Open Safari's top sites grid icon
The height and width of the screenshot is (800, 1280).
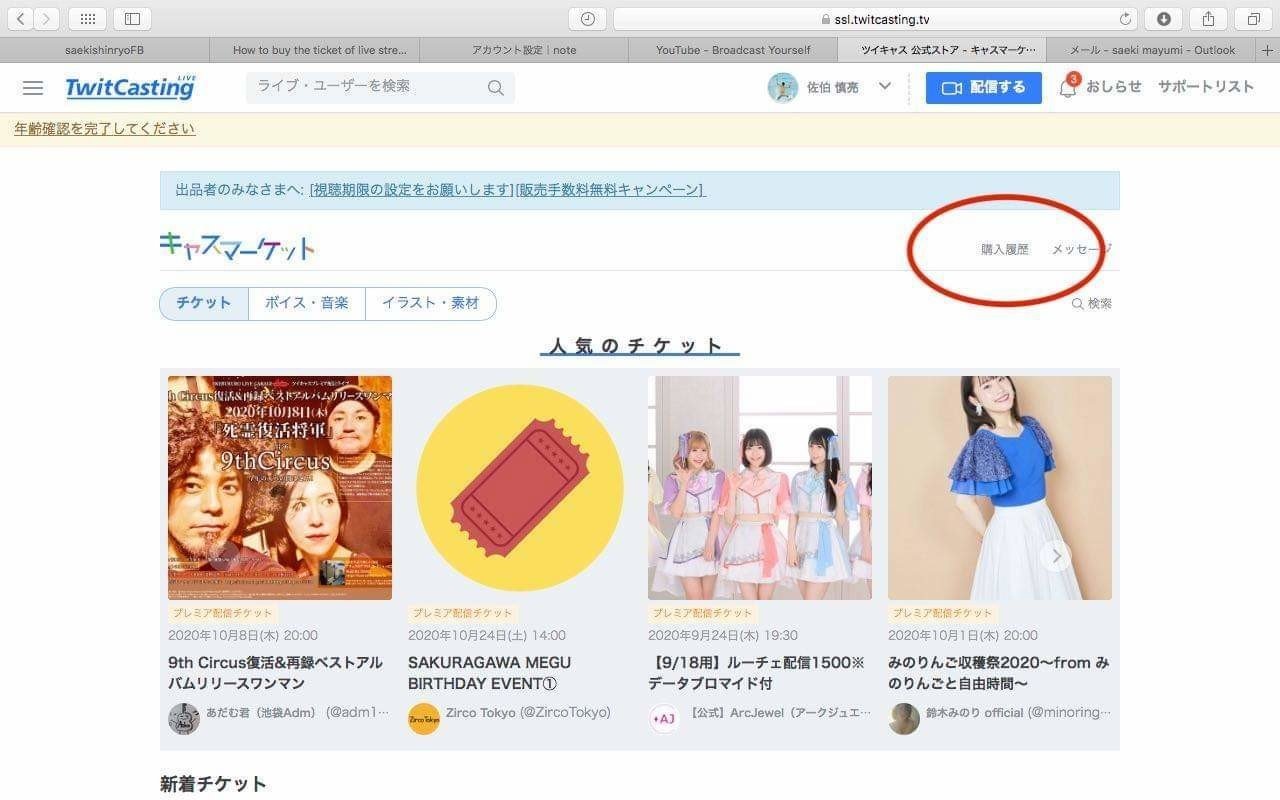point(87,19)
